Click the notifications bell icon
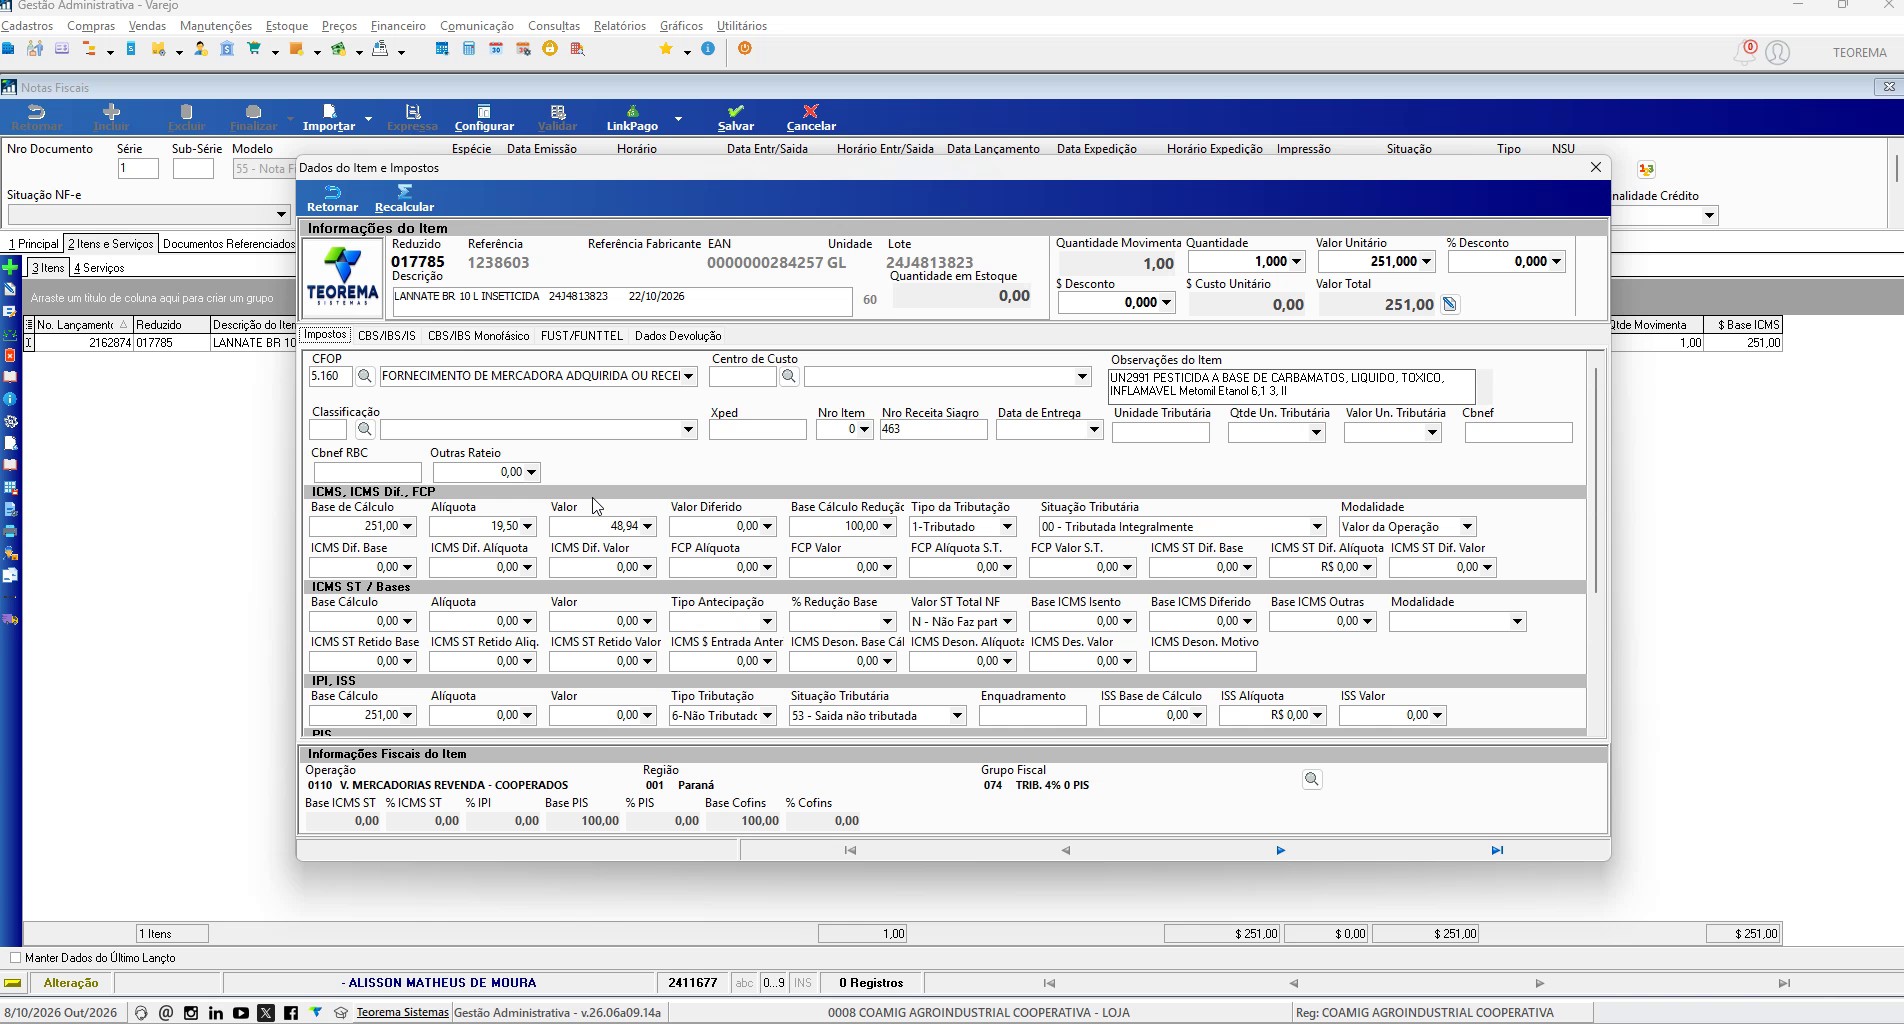Screen dimensions: 1904x1024 tap(1745, 53)
